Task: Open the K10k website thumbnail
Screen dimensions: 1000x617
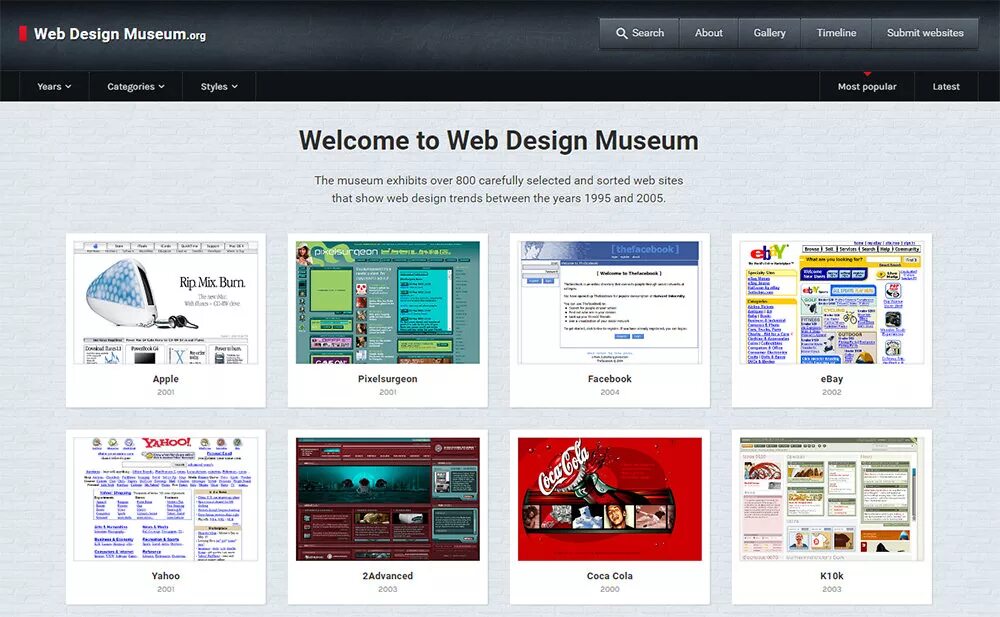Action: (832, 499)
